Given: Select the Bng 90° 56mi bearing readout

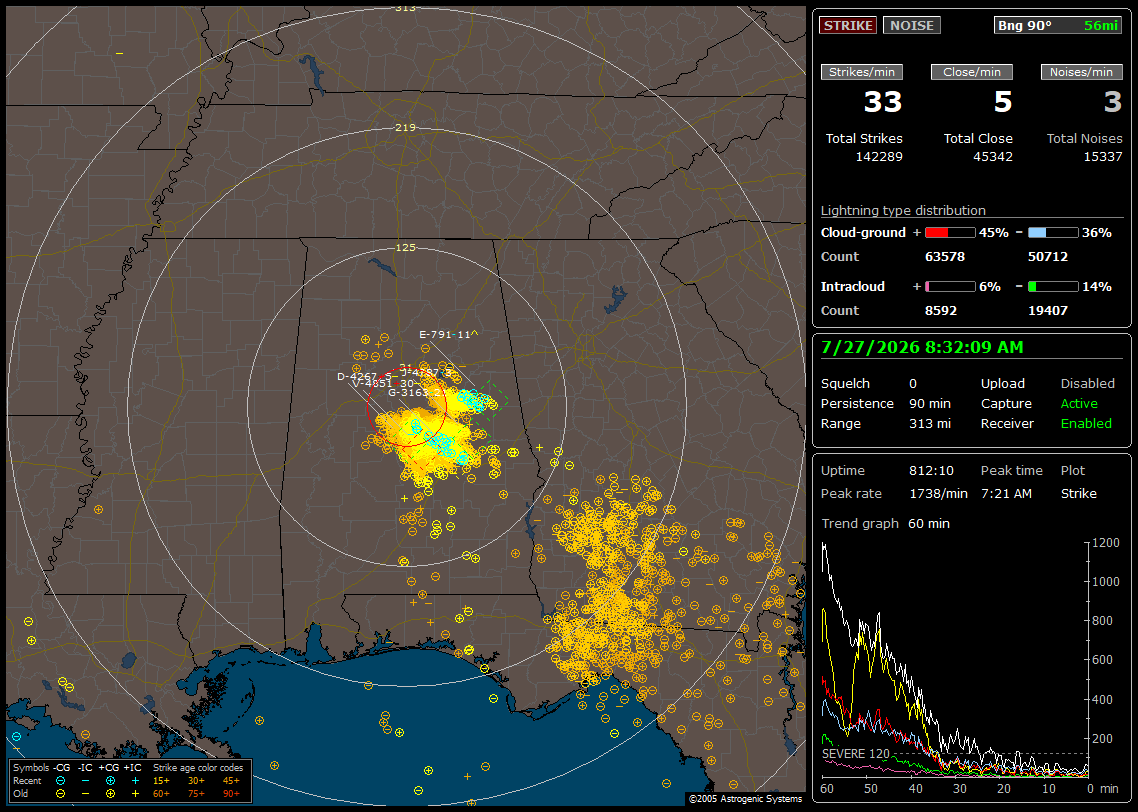Looking at the screenshot, I should (1058, 25).
